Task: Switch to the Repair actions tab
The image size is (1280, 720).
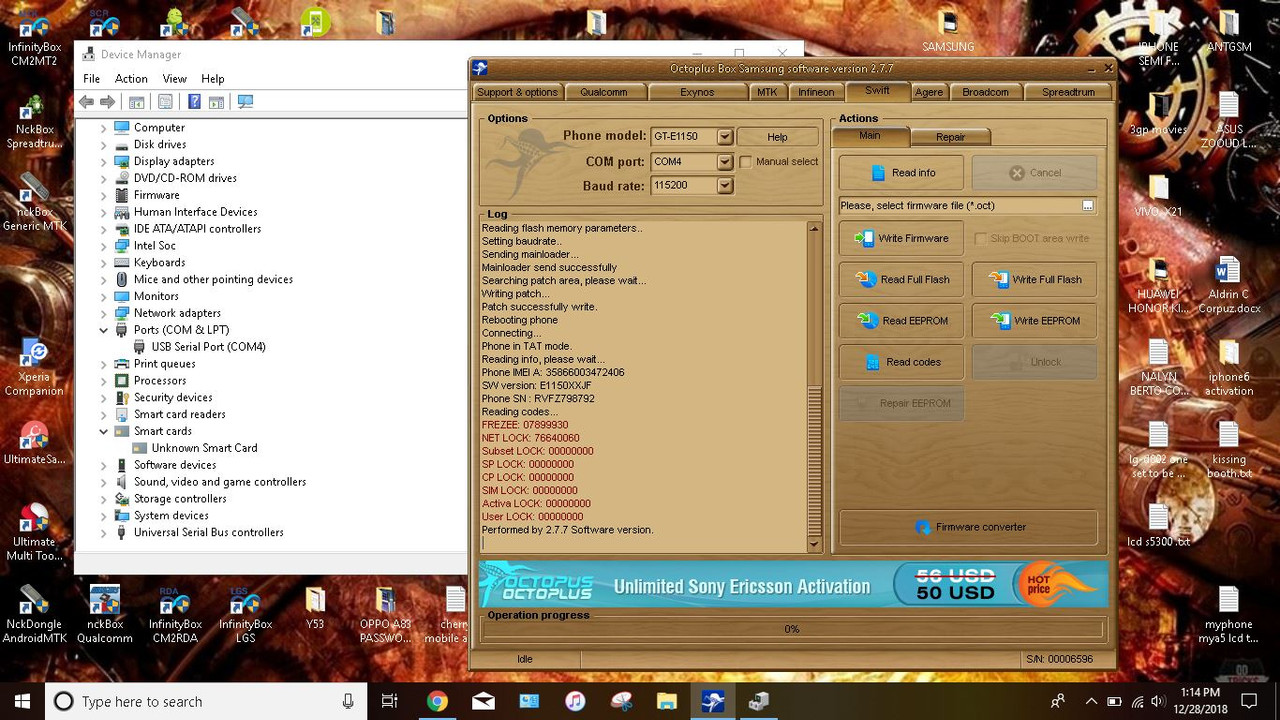Action: (950, 137)
